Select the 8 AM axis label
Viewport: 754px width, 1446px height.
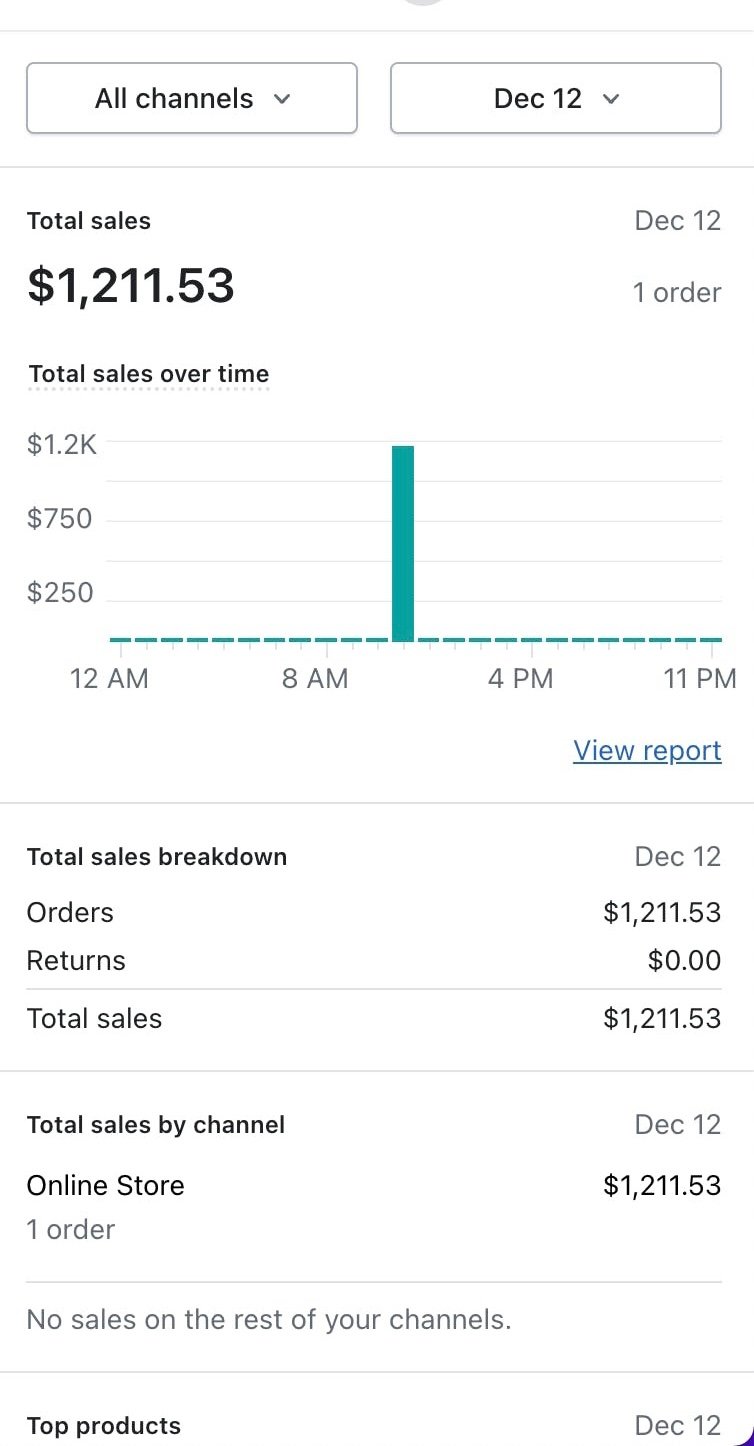pos(315,679)
